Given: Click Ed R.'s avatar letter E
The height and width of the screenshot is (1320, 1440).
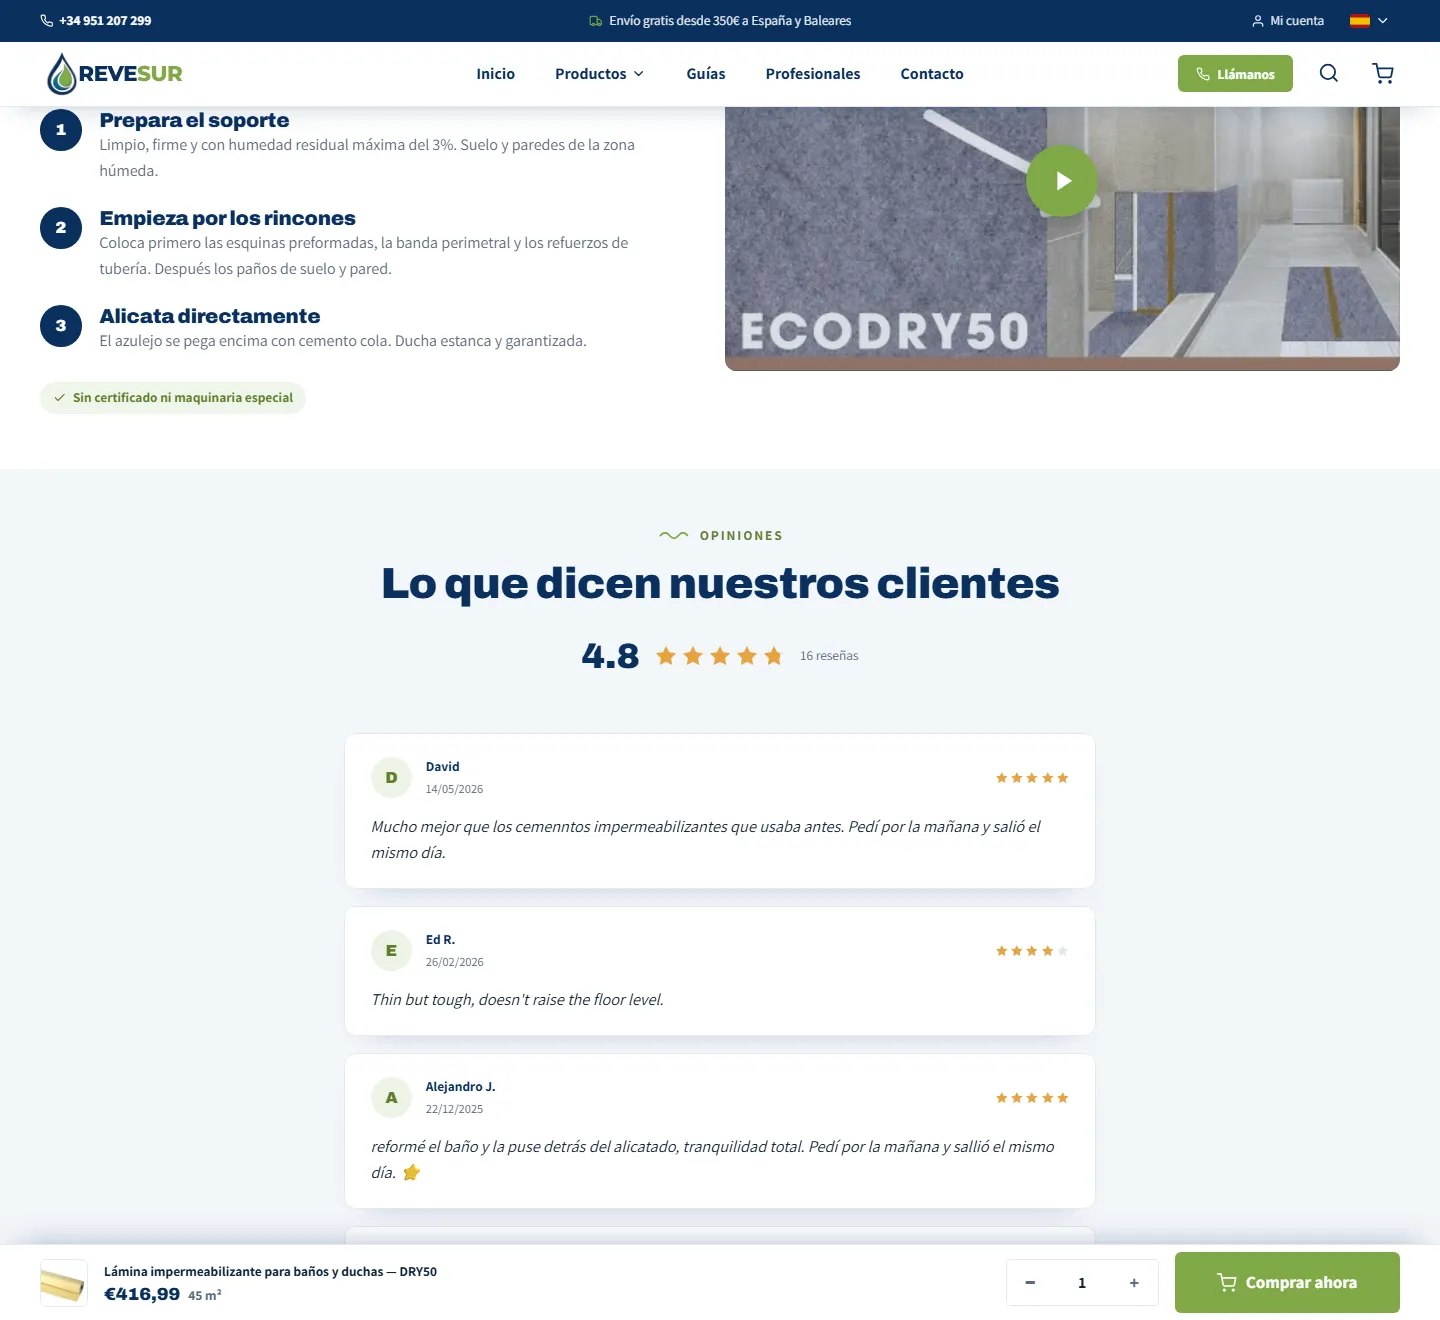Looking at the screenshot, I should (x=391, y=950).
